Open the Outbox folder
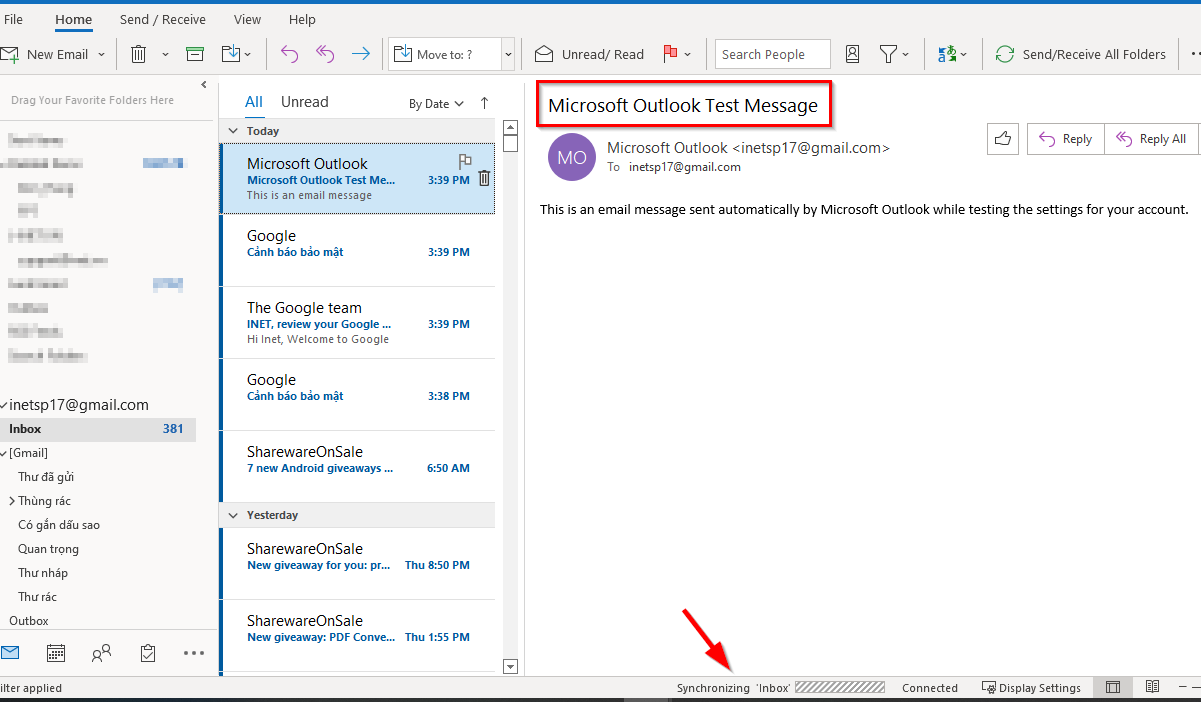1201x702 pixels. 29,621
